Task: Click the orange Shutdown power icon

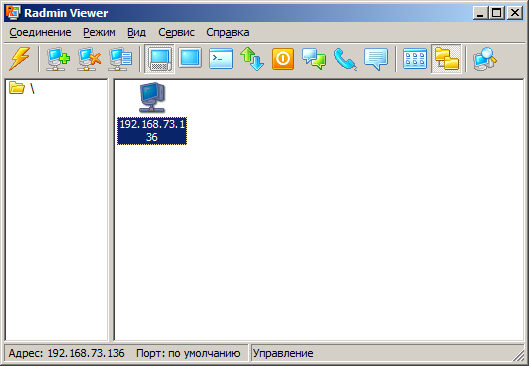Action: click(x=283, y=59)
